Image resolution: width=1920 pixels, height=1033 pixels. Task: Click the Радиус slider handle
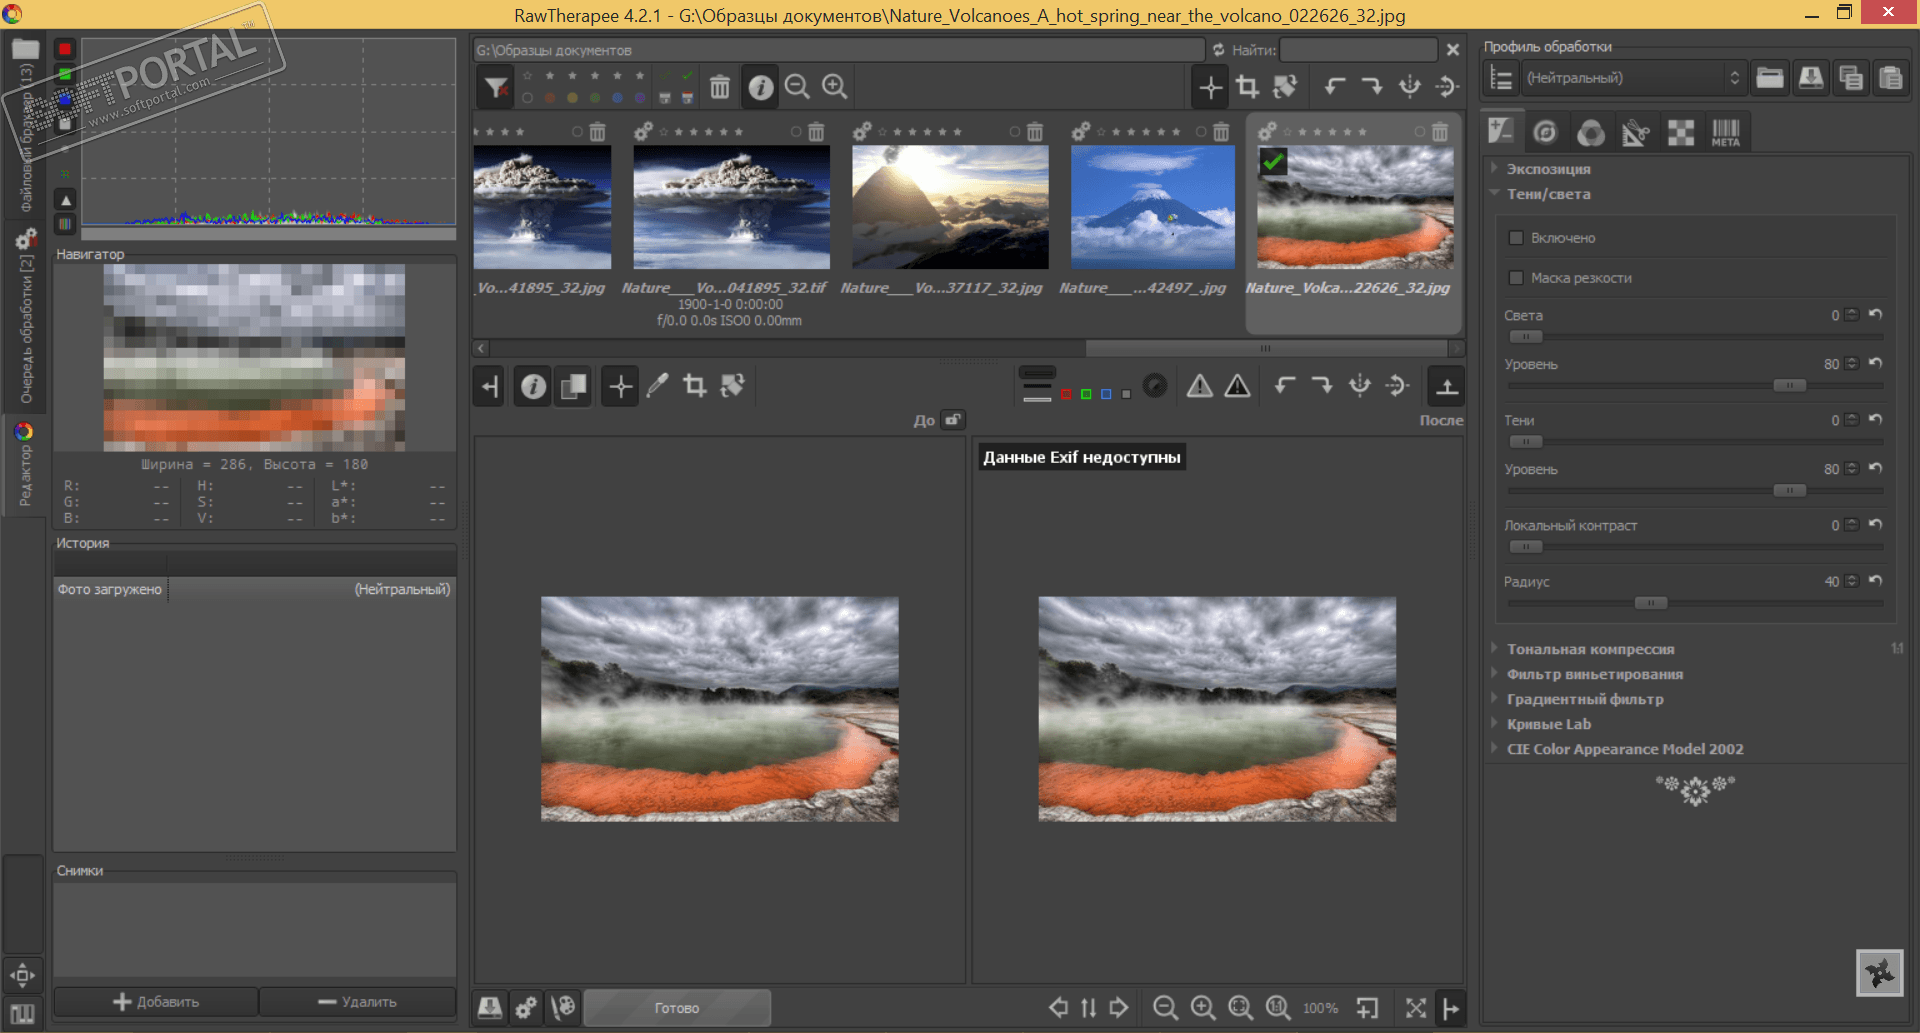click(x=1650, y=603)
